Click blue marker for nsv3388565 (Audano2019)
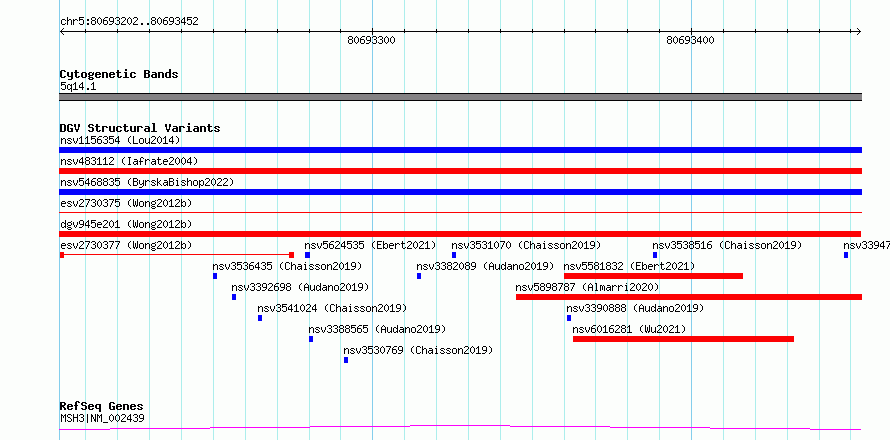Image resolution: width=890 pixels, height=440 pixels. (x=311, y=339)
